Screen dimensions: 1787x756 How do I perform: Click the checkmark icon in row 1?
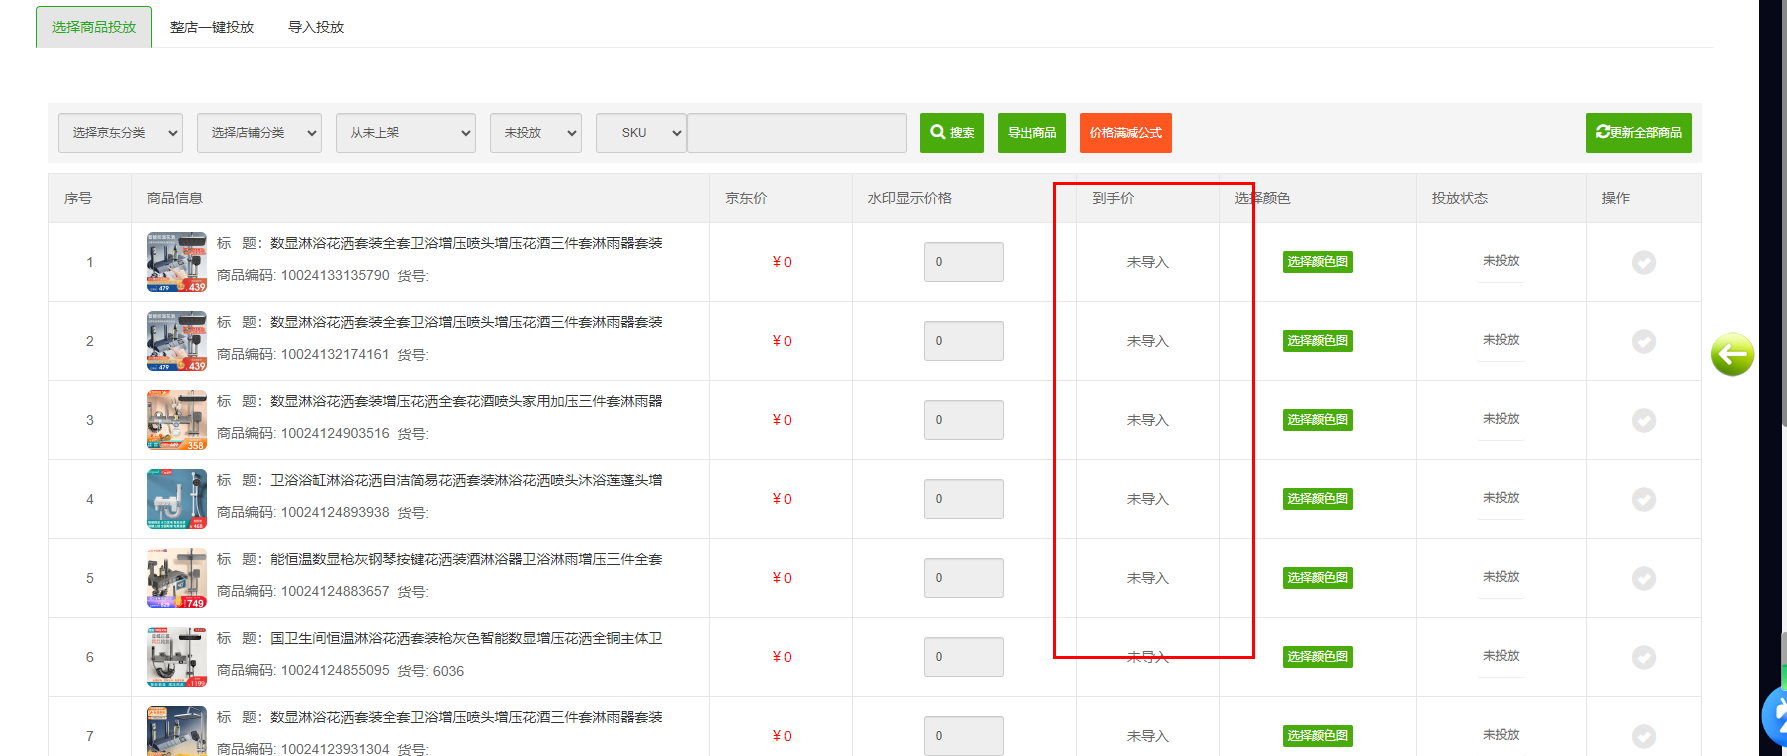click(1643, 262)
